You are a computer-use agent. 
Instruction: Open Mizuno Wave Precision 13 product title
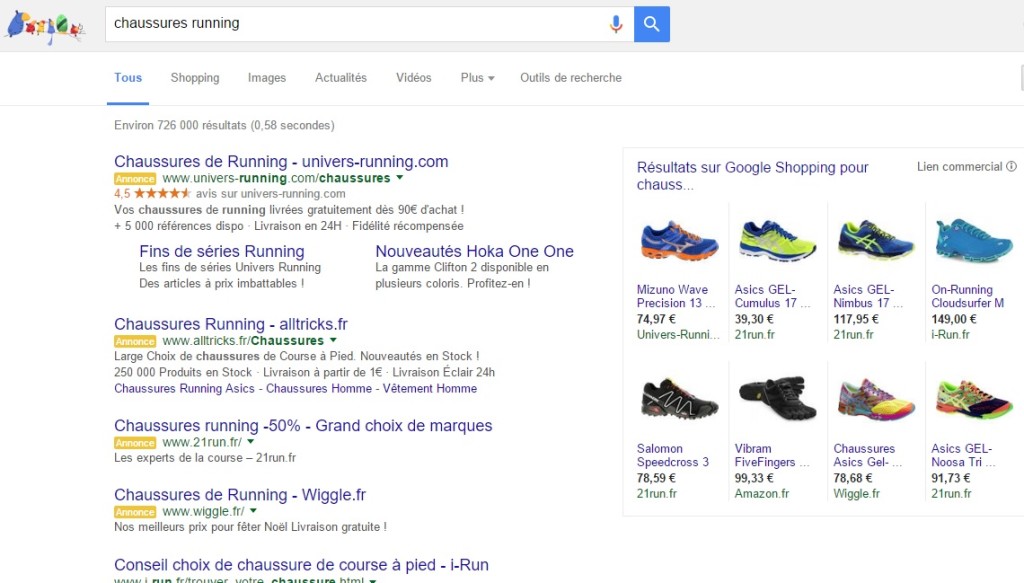[x=676, y=296]
